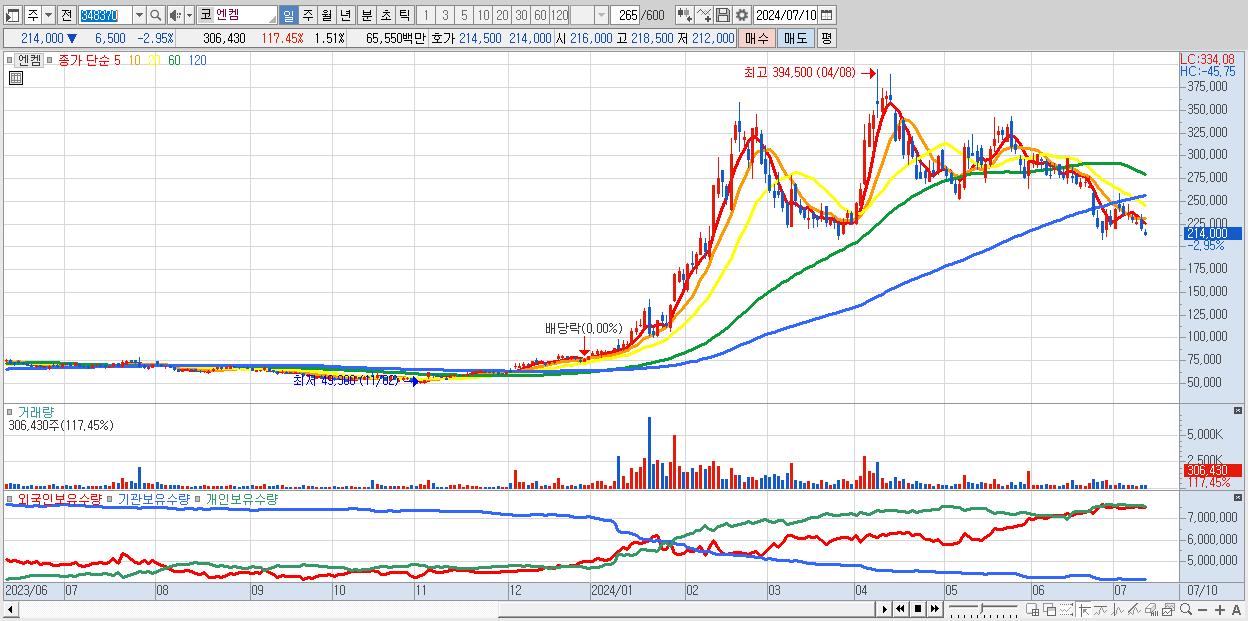
Task: Toggle the 개인보유수량 legend checkbox
Action: (x=198, y=498)
